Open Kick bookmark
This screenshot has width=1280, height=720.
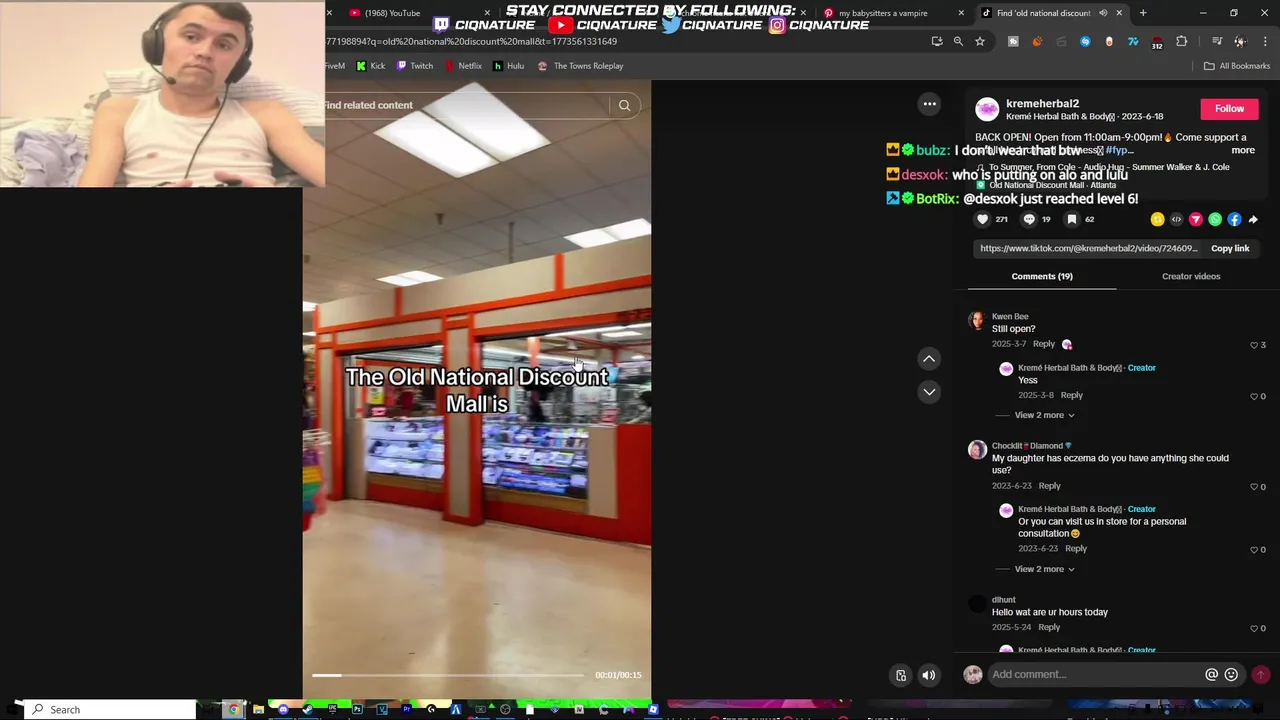tap(370, 66)
